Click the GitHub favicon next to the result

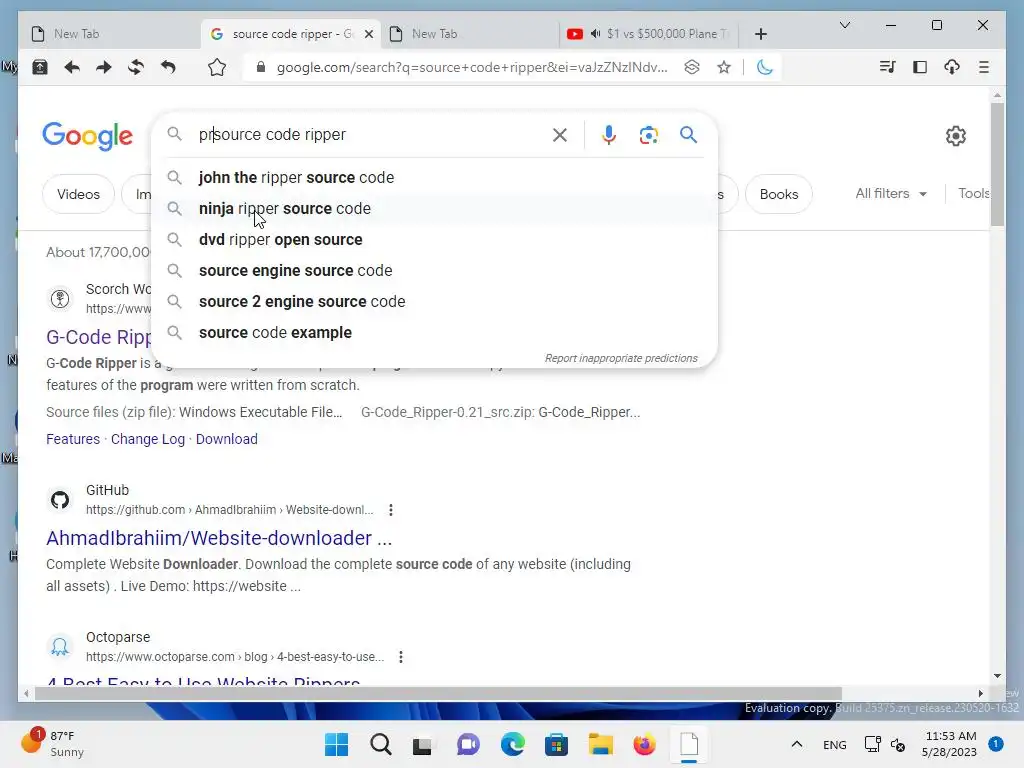click(60, 500)
